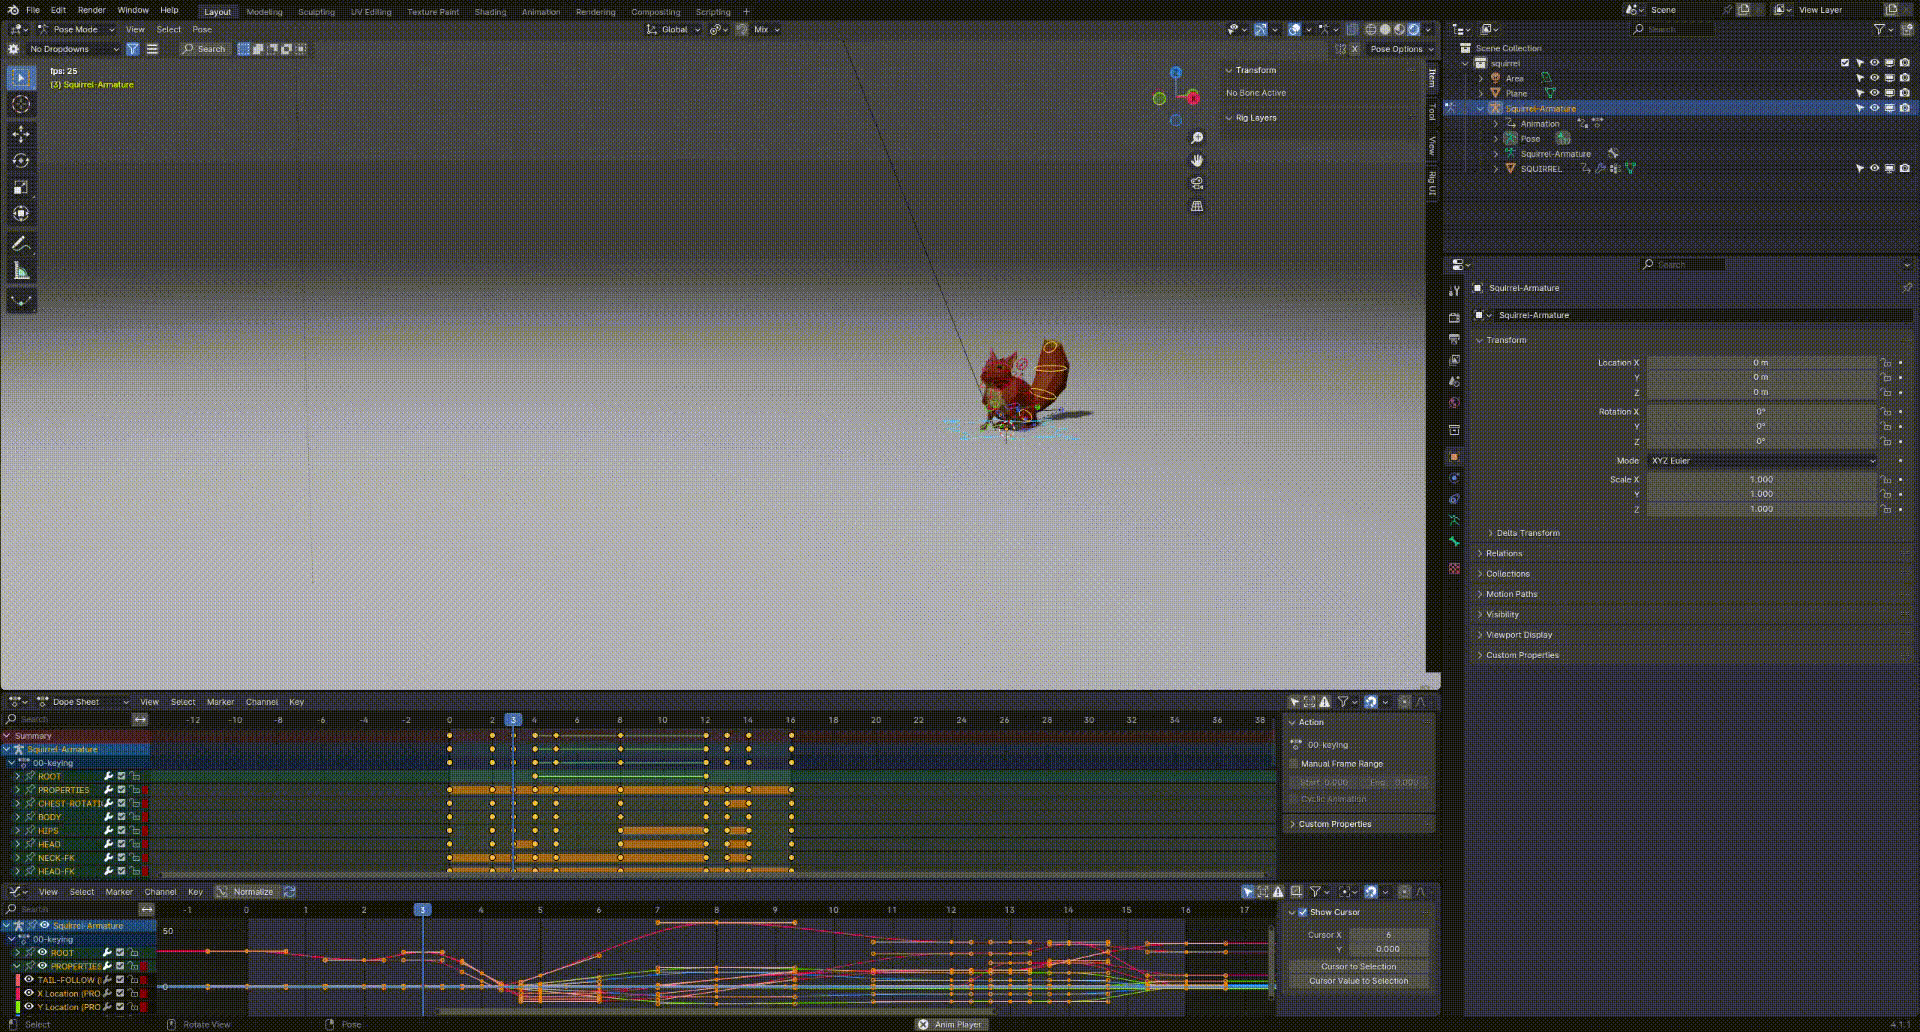The image size is (1920, 1032).
Task: Open the Pose Options dropdown
Action: point(1401,48)
